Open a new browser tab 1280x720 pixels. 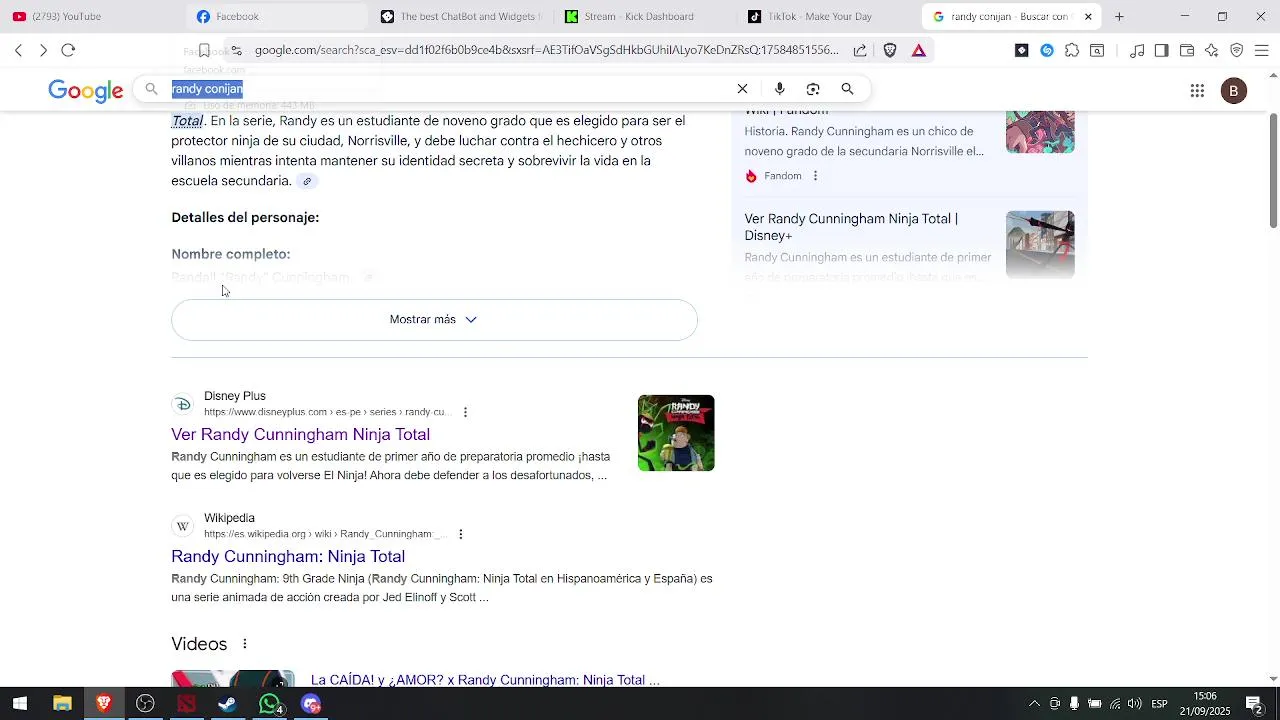(1119, 16)
